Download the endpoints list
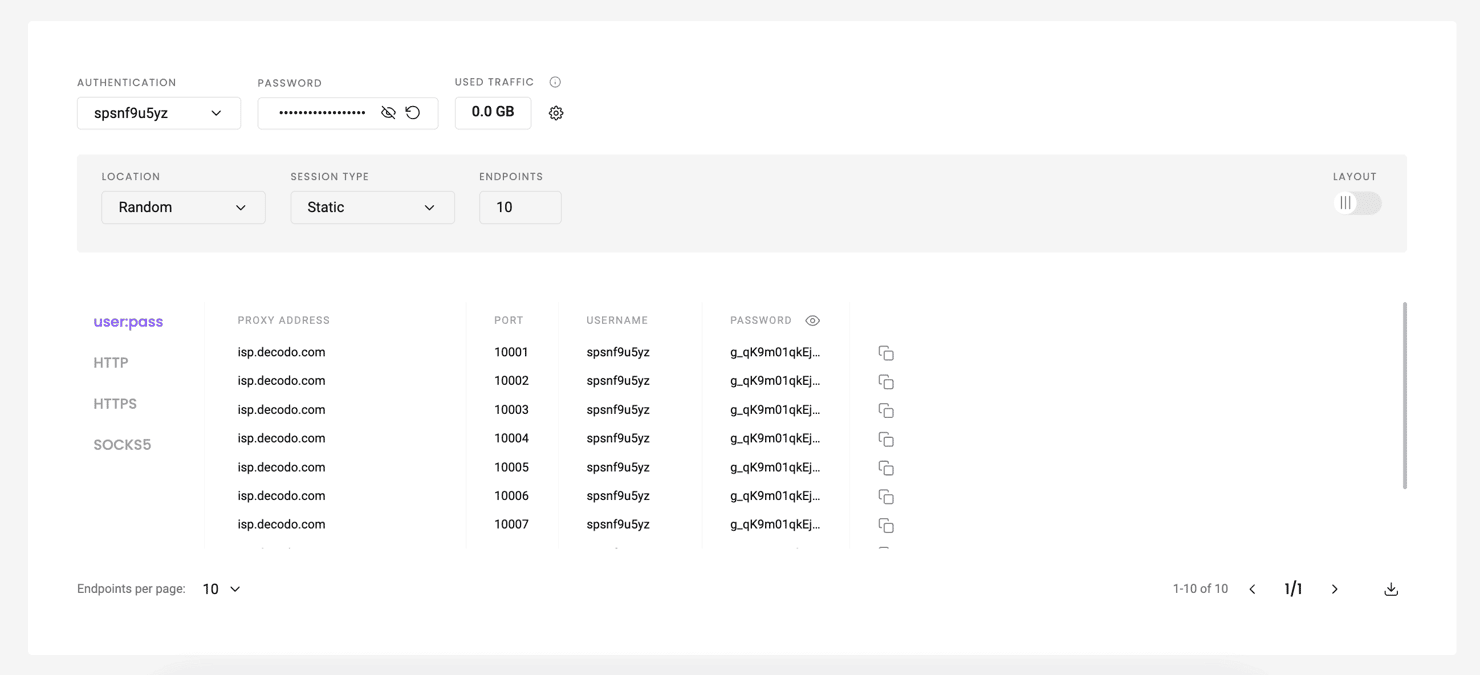This screenshot has width=1480, height=675. [1391, 589]
